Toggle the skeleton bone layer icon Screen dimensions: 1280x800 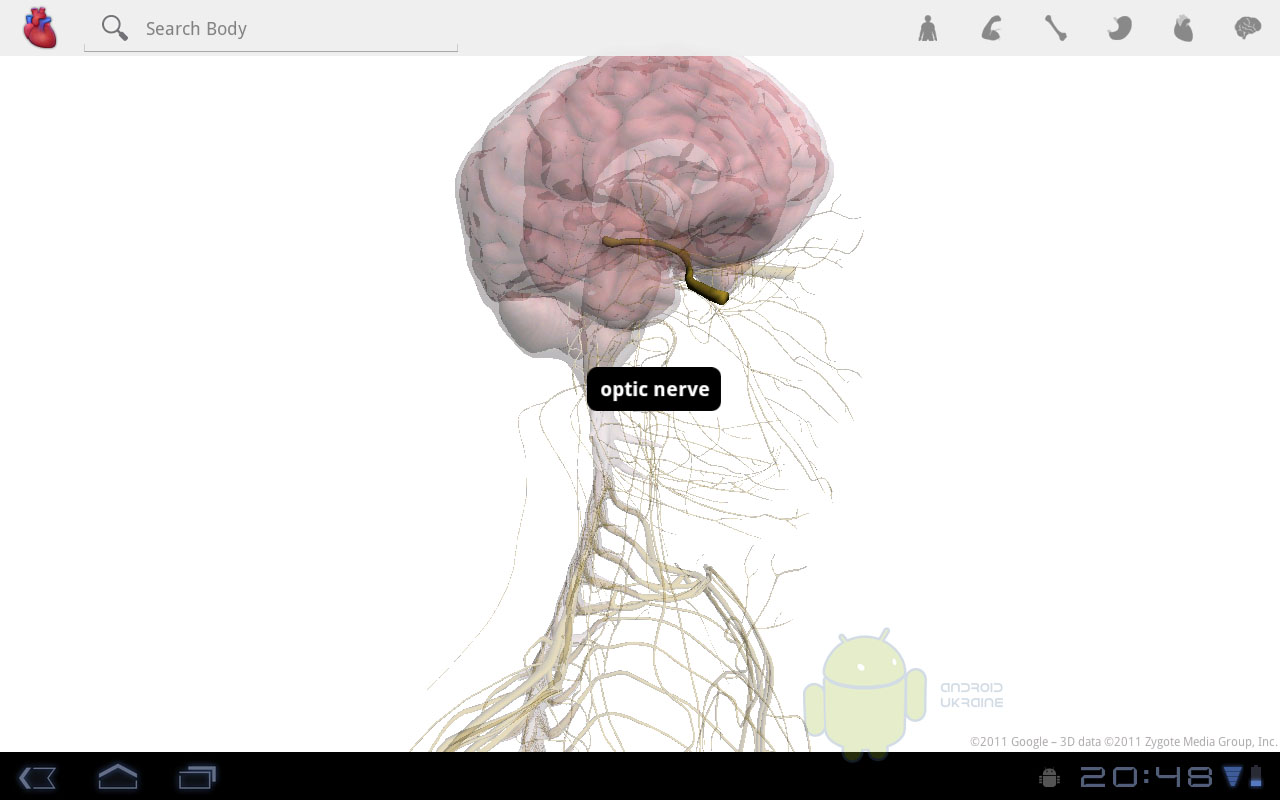point(1056,28)
